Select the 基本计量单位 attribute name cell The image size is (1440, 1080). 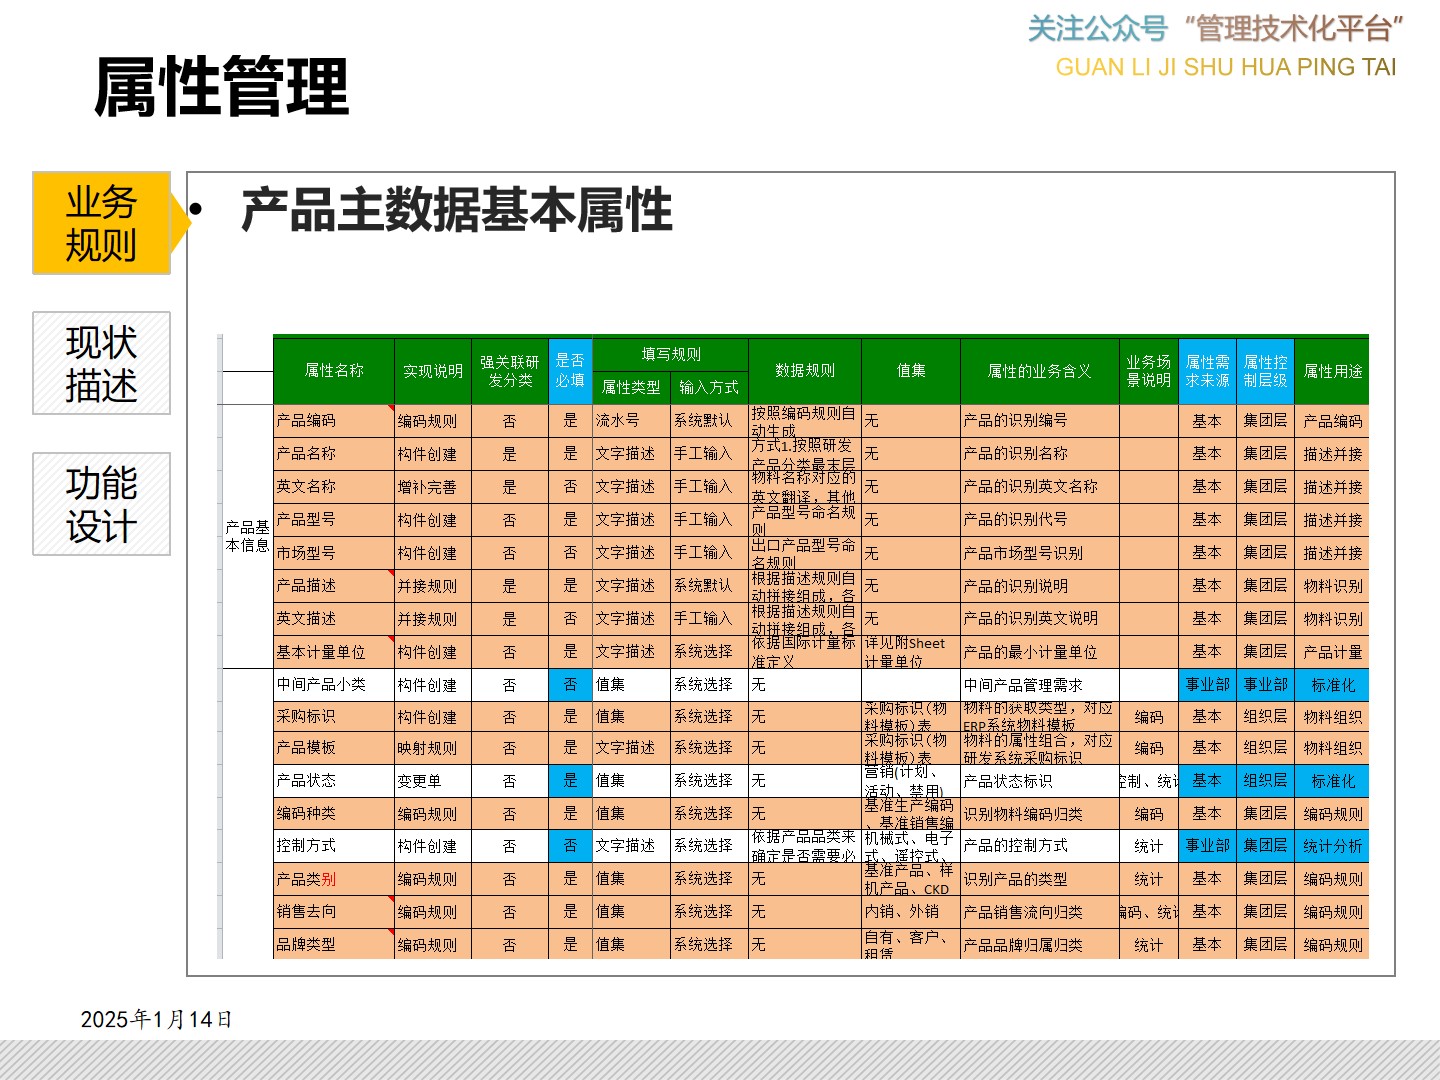[334, 652]
